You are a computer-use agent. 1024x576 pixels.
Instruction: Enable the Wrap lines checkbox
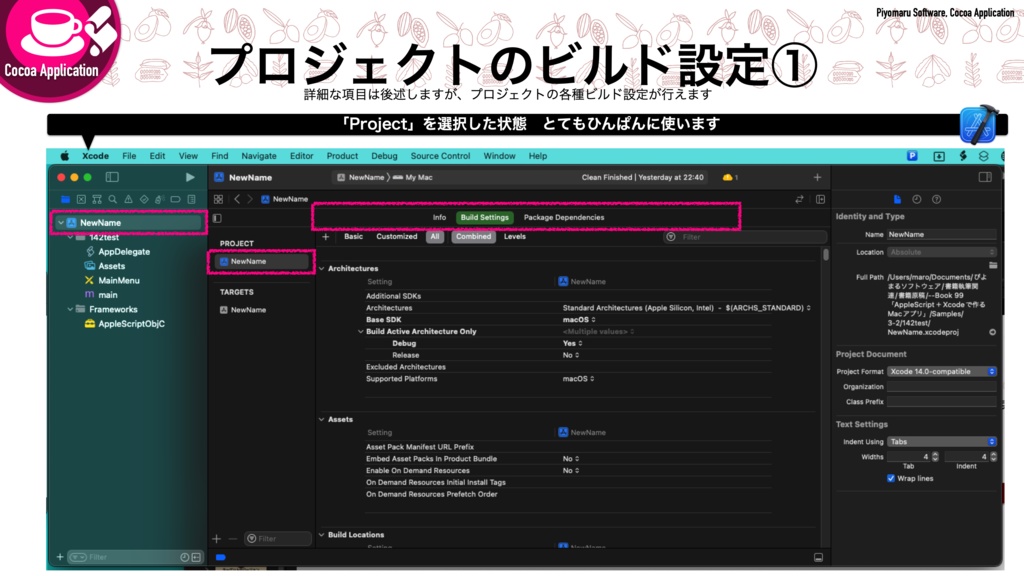point(893,477)
